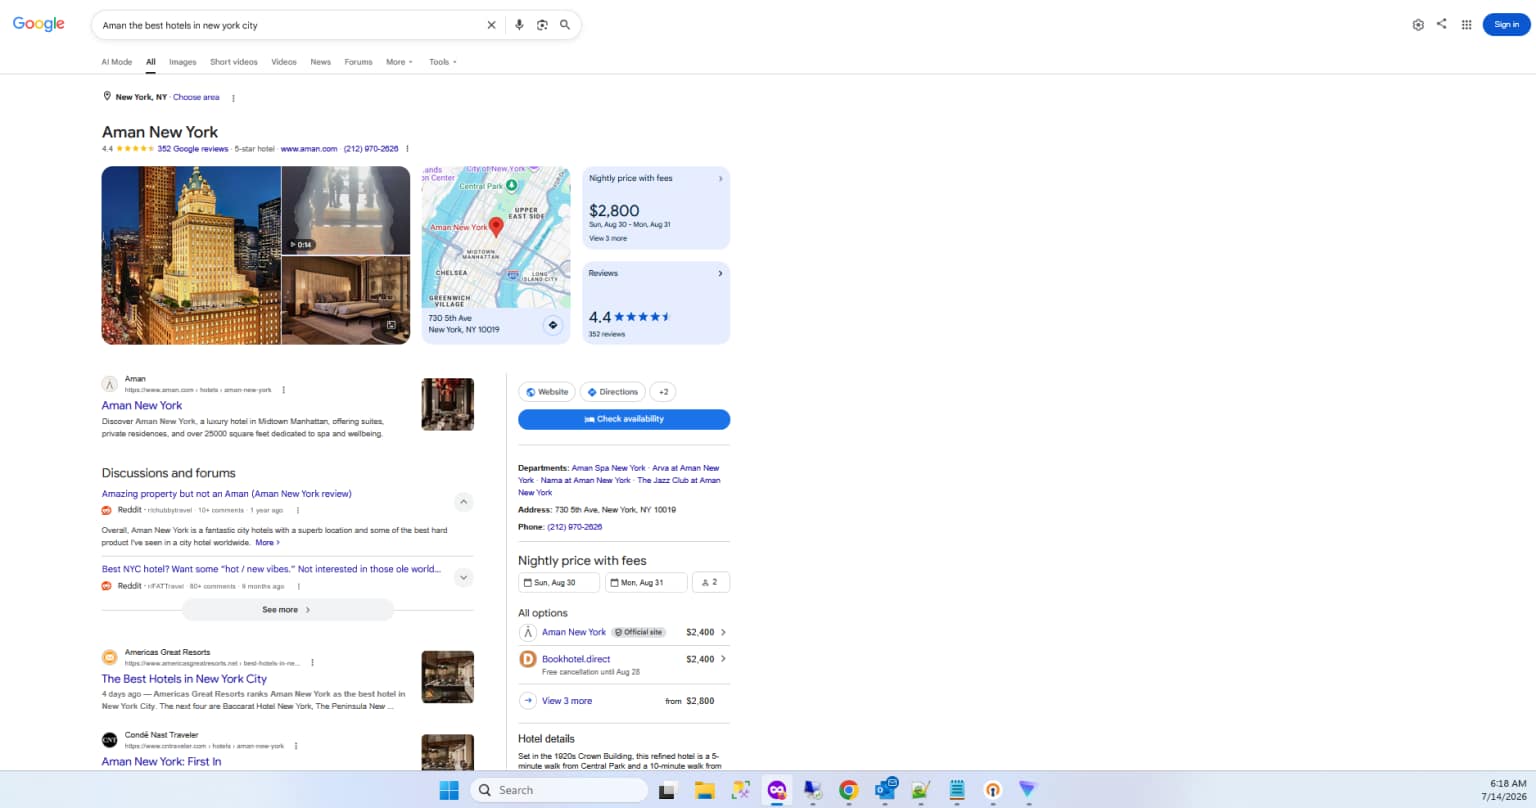Viewport: 1536px width, 808px height.
Task: Collapse the 'Amazing property but not an Aman' discussion
Action: coord(463,502)
